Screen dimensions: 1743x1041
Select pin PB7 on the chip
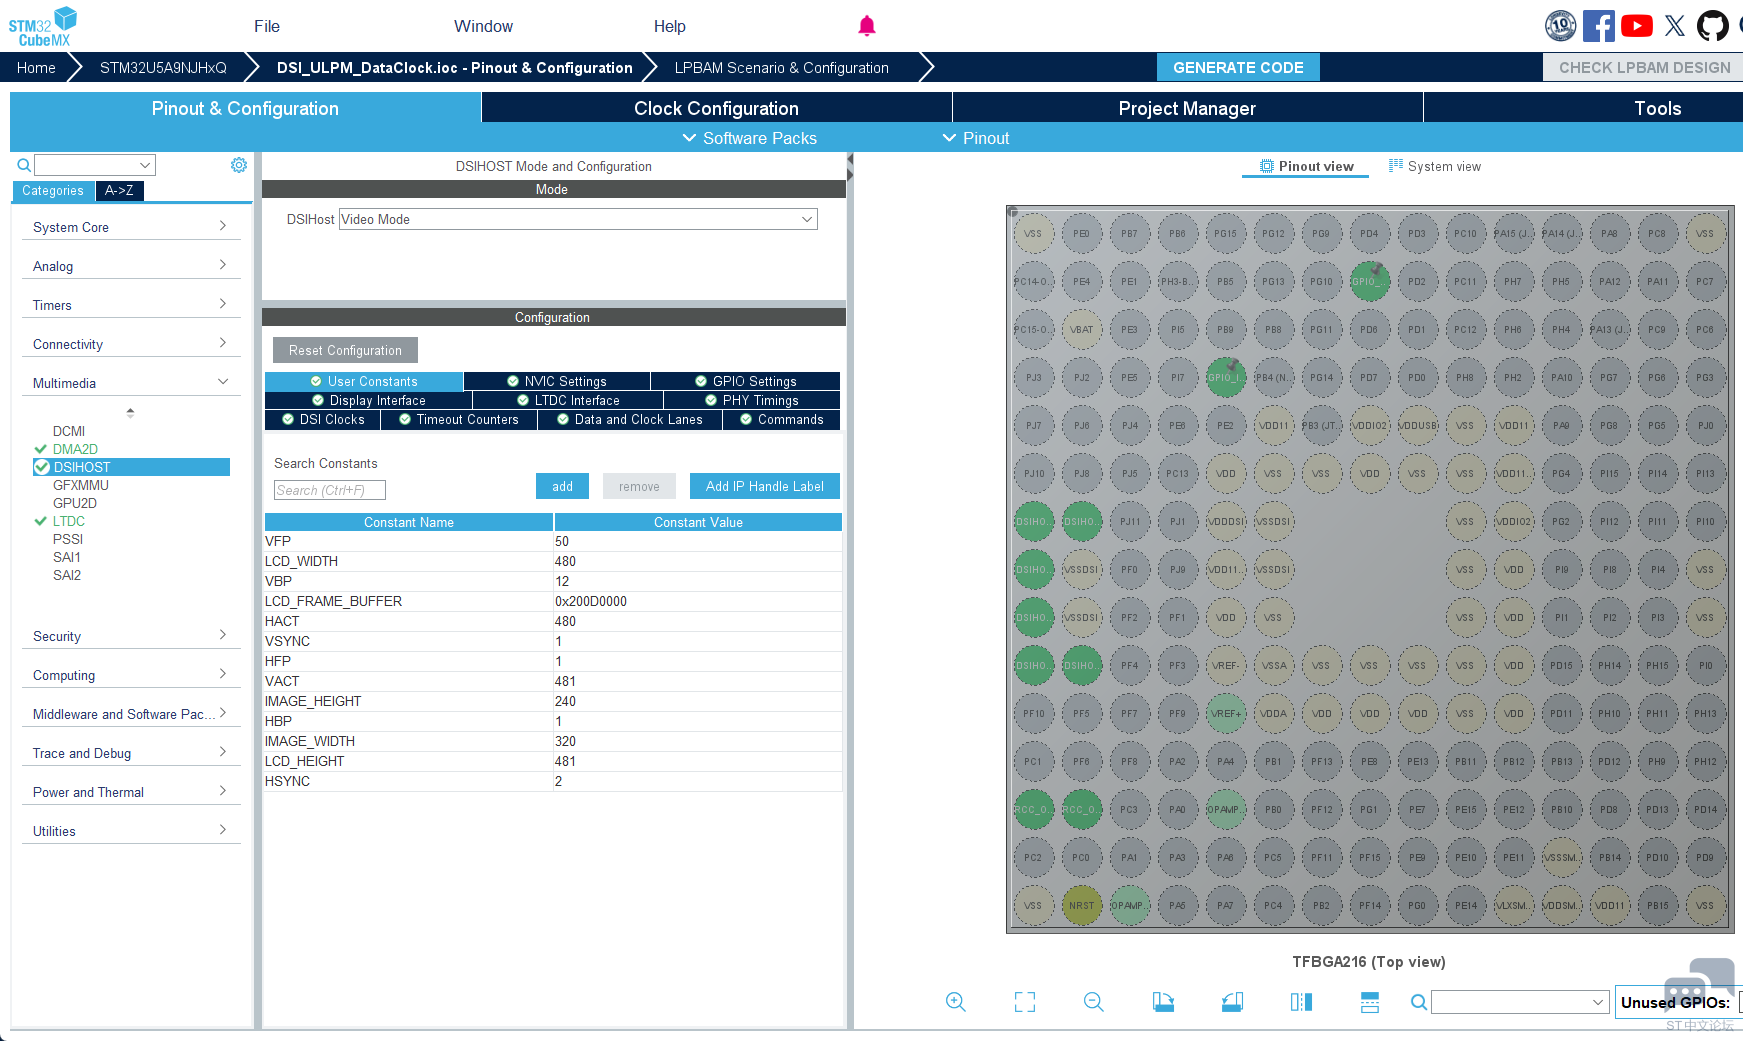(1129, 234)
